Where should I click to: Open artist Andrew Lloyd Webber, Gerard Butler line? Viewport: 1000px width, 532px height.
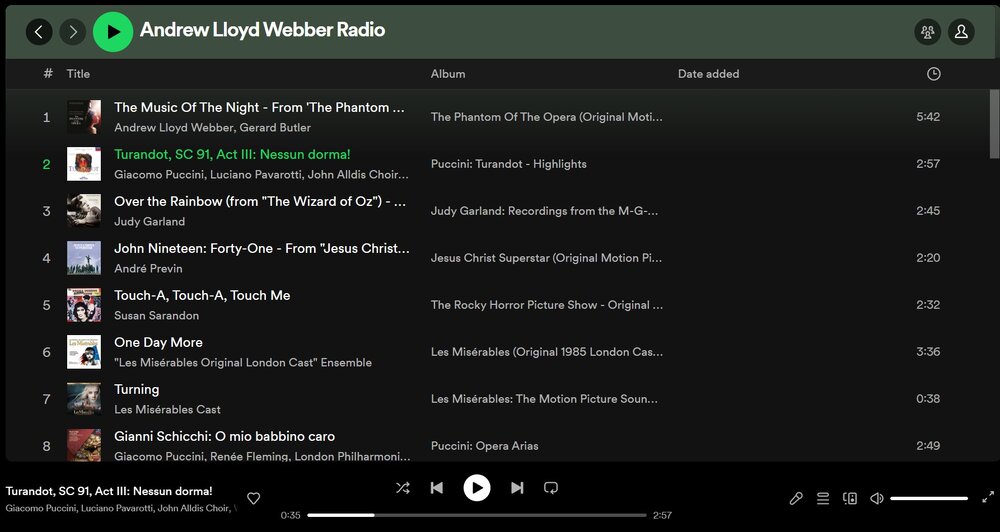(x=212, y=128)
